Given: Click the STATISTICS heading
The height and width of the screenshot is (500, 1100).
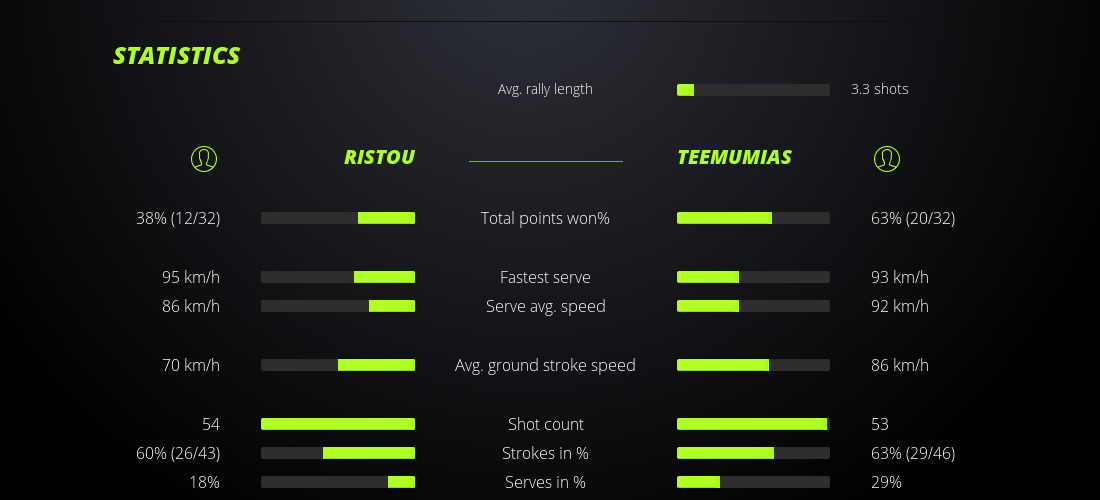Looking at the screenshot, I should (x=176, y=56).
